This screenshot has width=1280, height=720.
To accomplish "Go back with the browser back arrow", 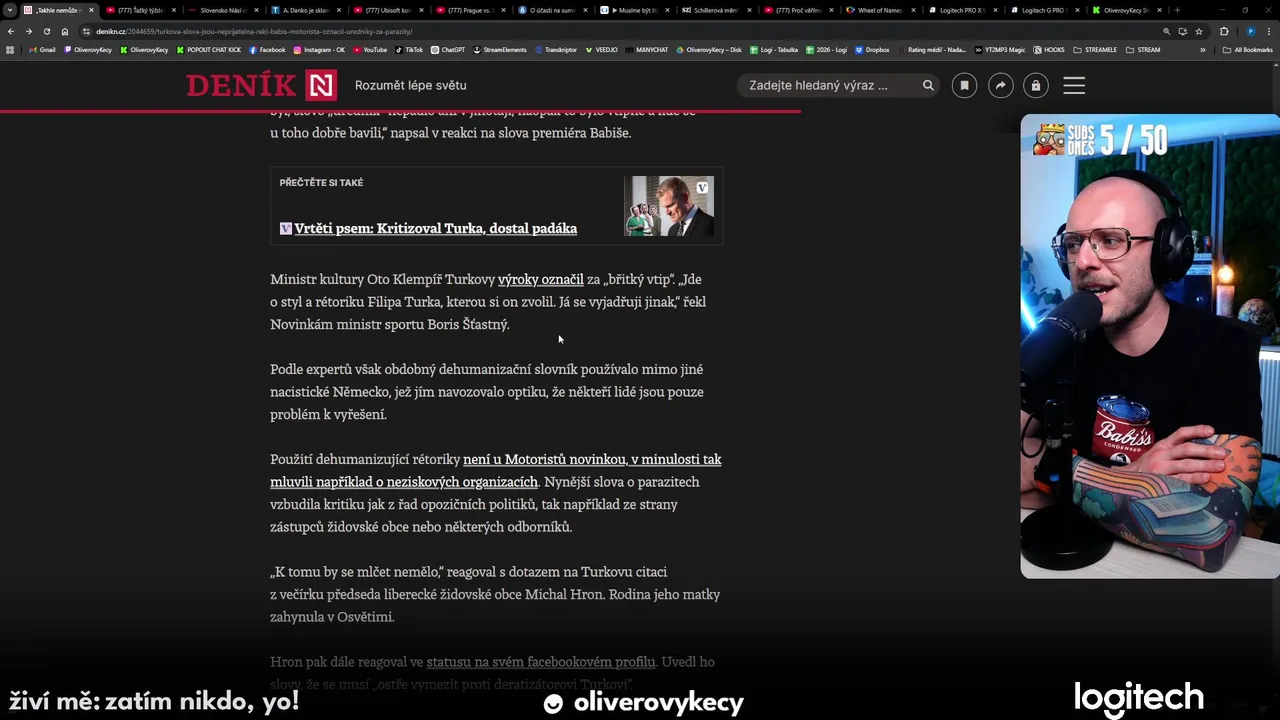I will pyautogui.click(x=11, y=31).
